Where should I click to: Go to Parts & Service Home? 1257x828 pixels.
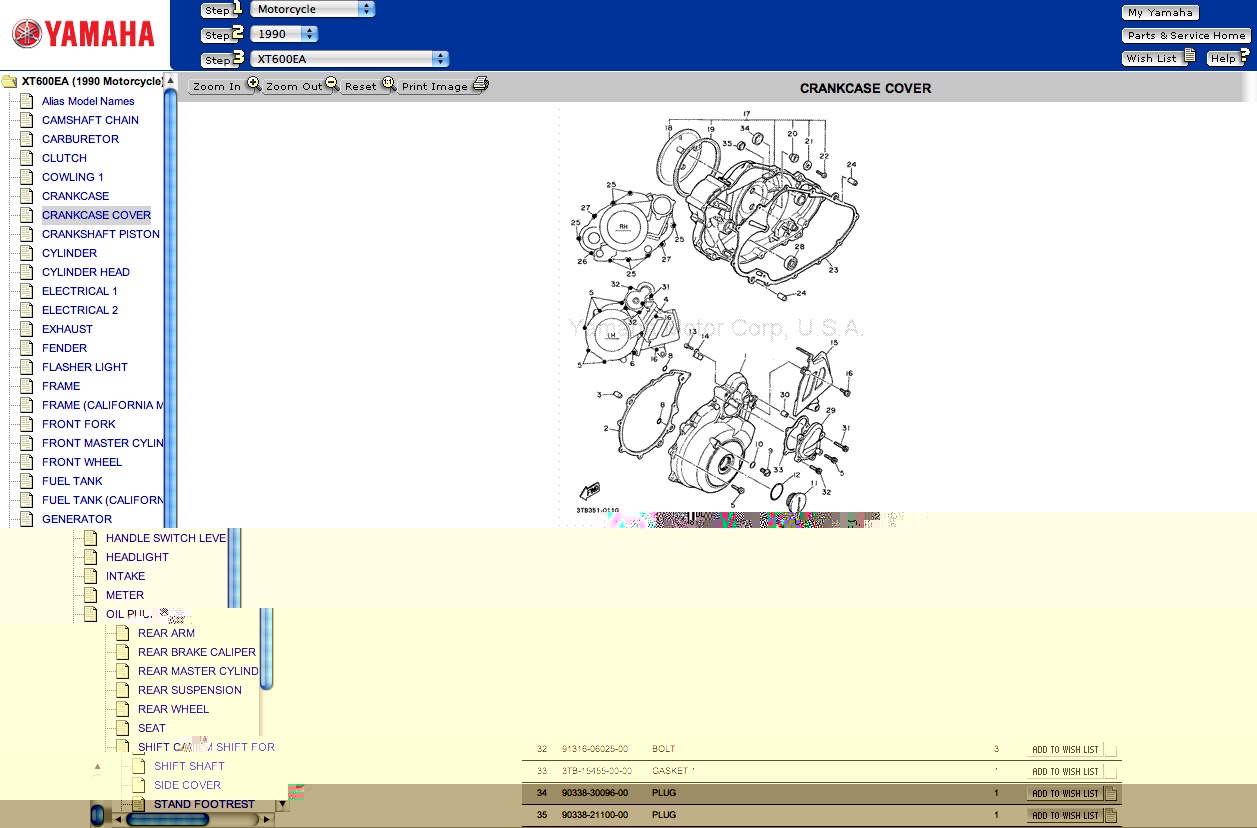pyautogui.click(x=1186, y=35)
